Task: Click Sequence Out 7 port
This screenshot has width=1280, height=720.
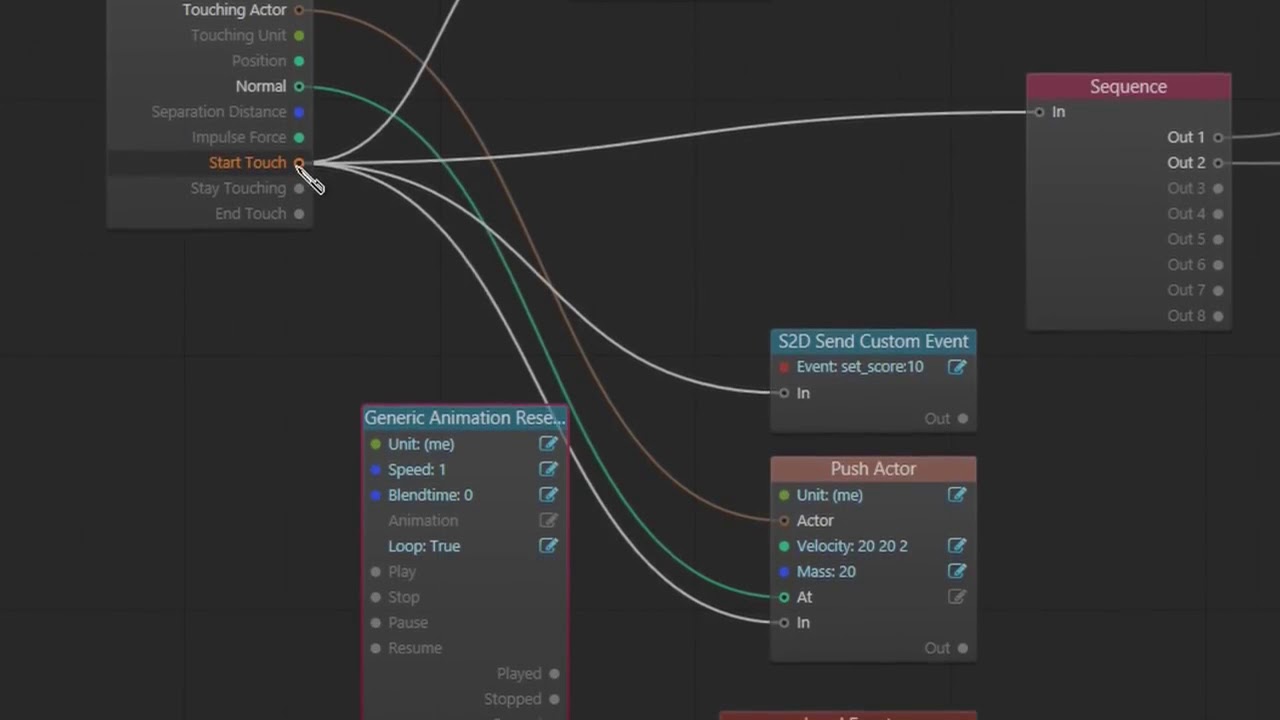Action: pyautogui.click(x=1218, y=290)
